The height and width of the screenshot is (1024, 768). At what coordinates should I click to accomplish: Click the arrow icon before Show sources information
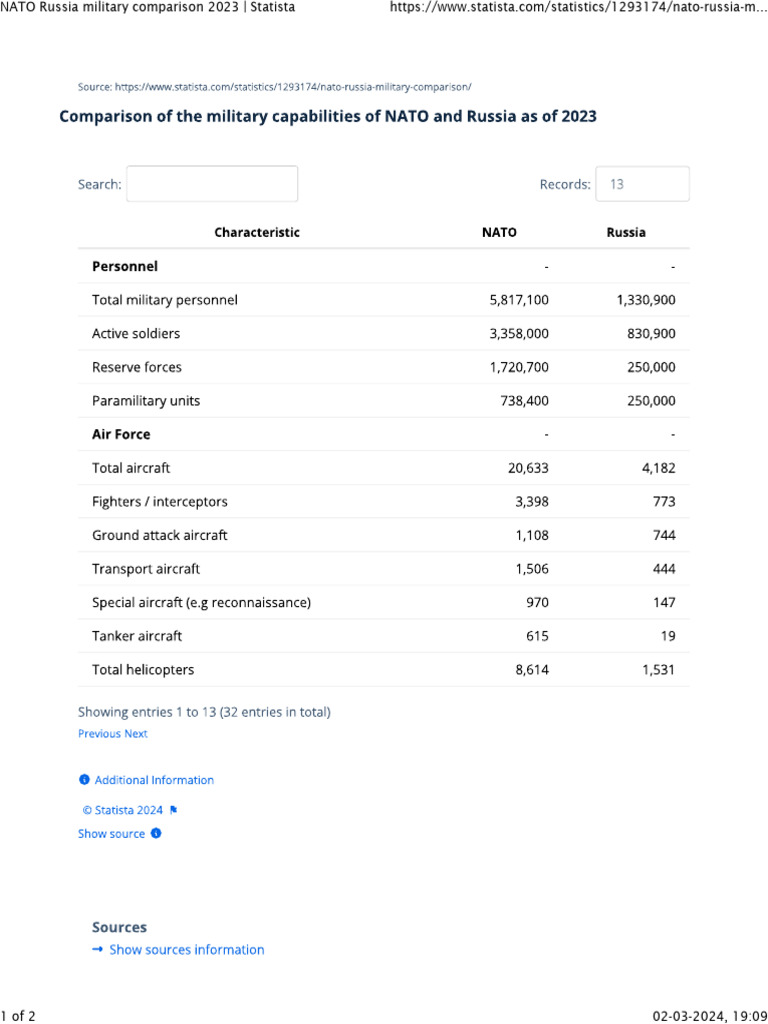pyautogui.click(x=97, y=950)
